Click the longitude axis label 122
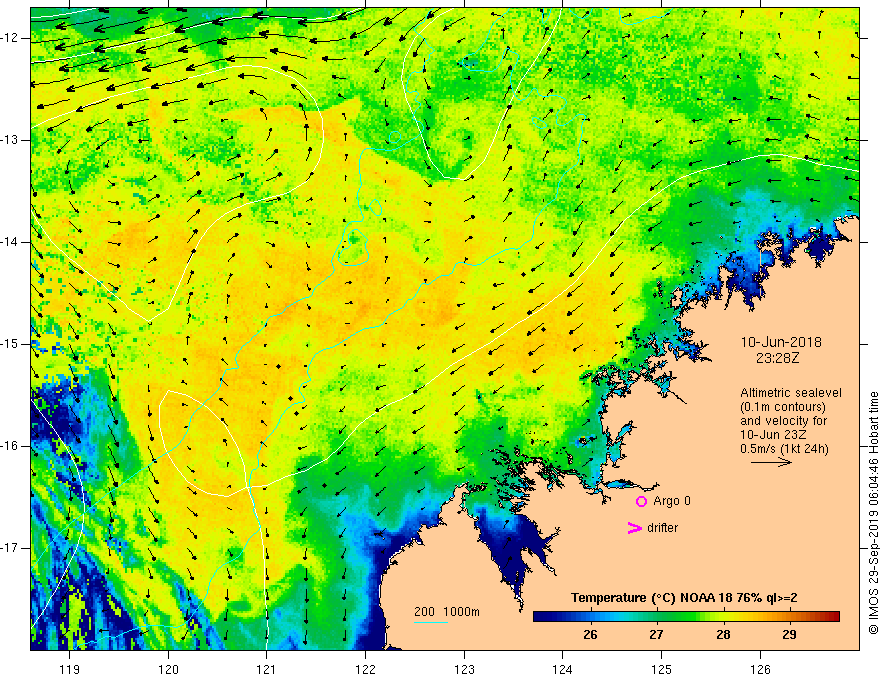880x680 pixels. point(365,669)
